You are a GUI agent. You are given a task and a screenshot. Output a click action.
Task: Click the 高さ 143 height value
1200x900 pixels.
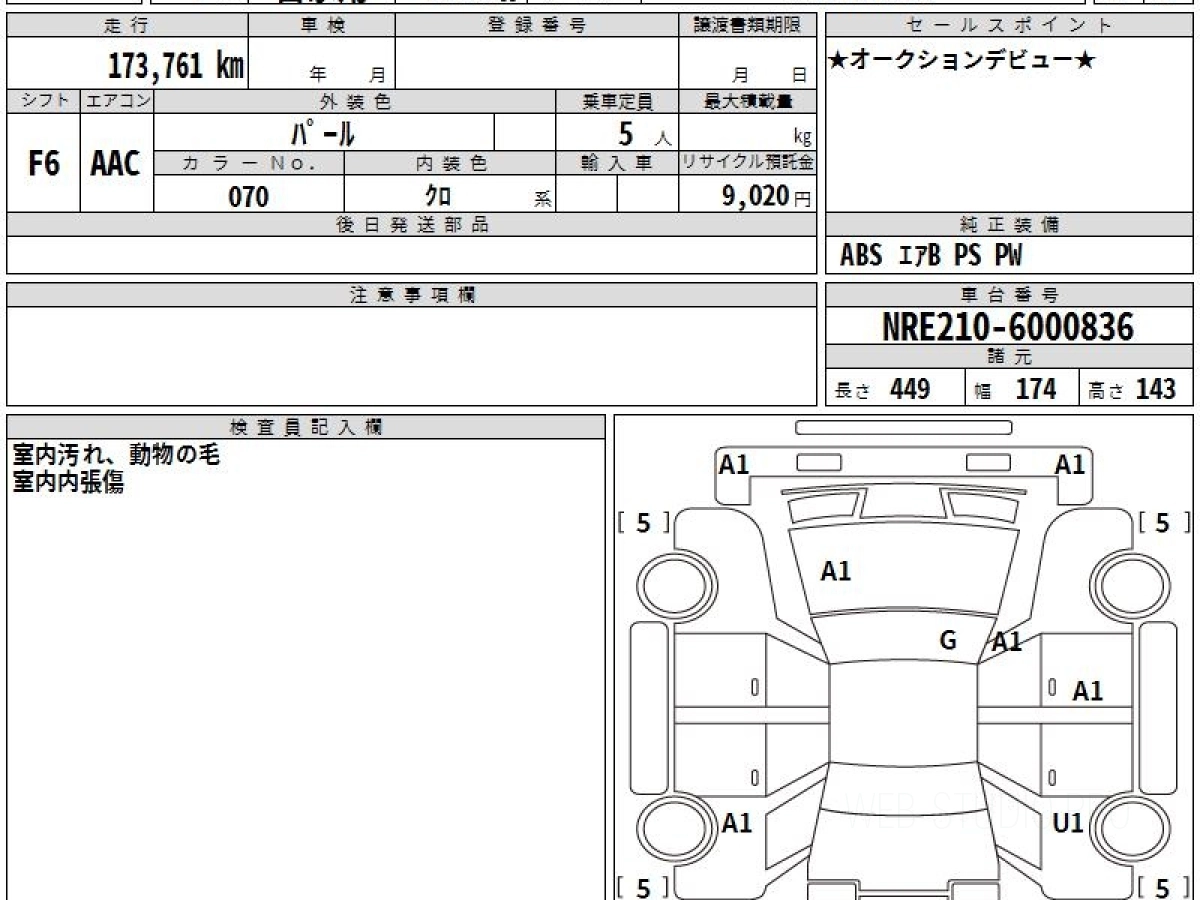1133,389
